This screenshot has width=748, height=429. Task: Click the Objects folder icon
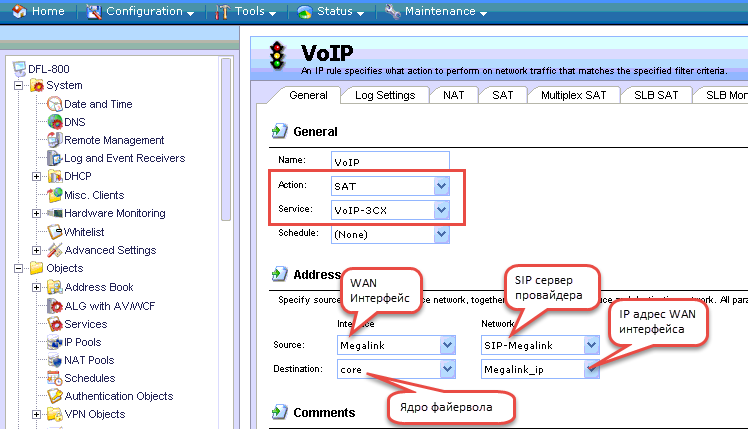tap(37, 268)
